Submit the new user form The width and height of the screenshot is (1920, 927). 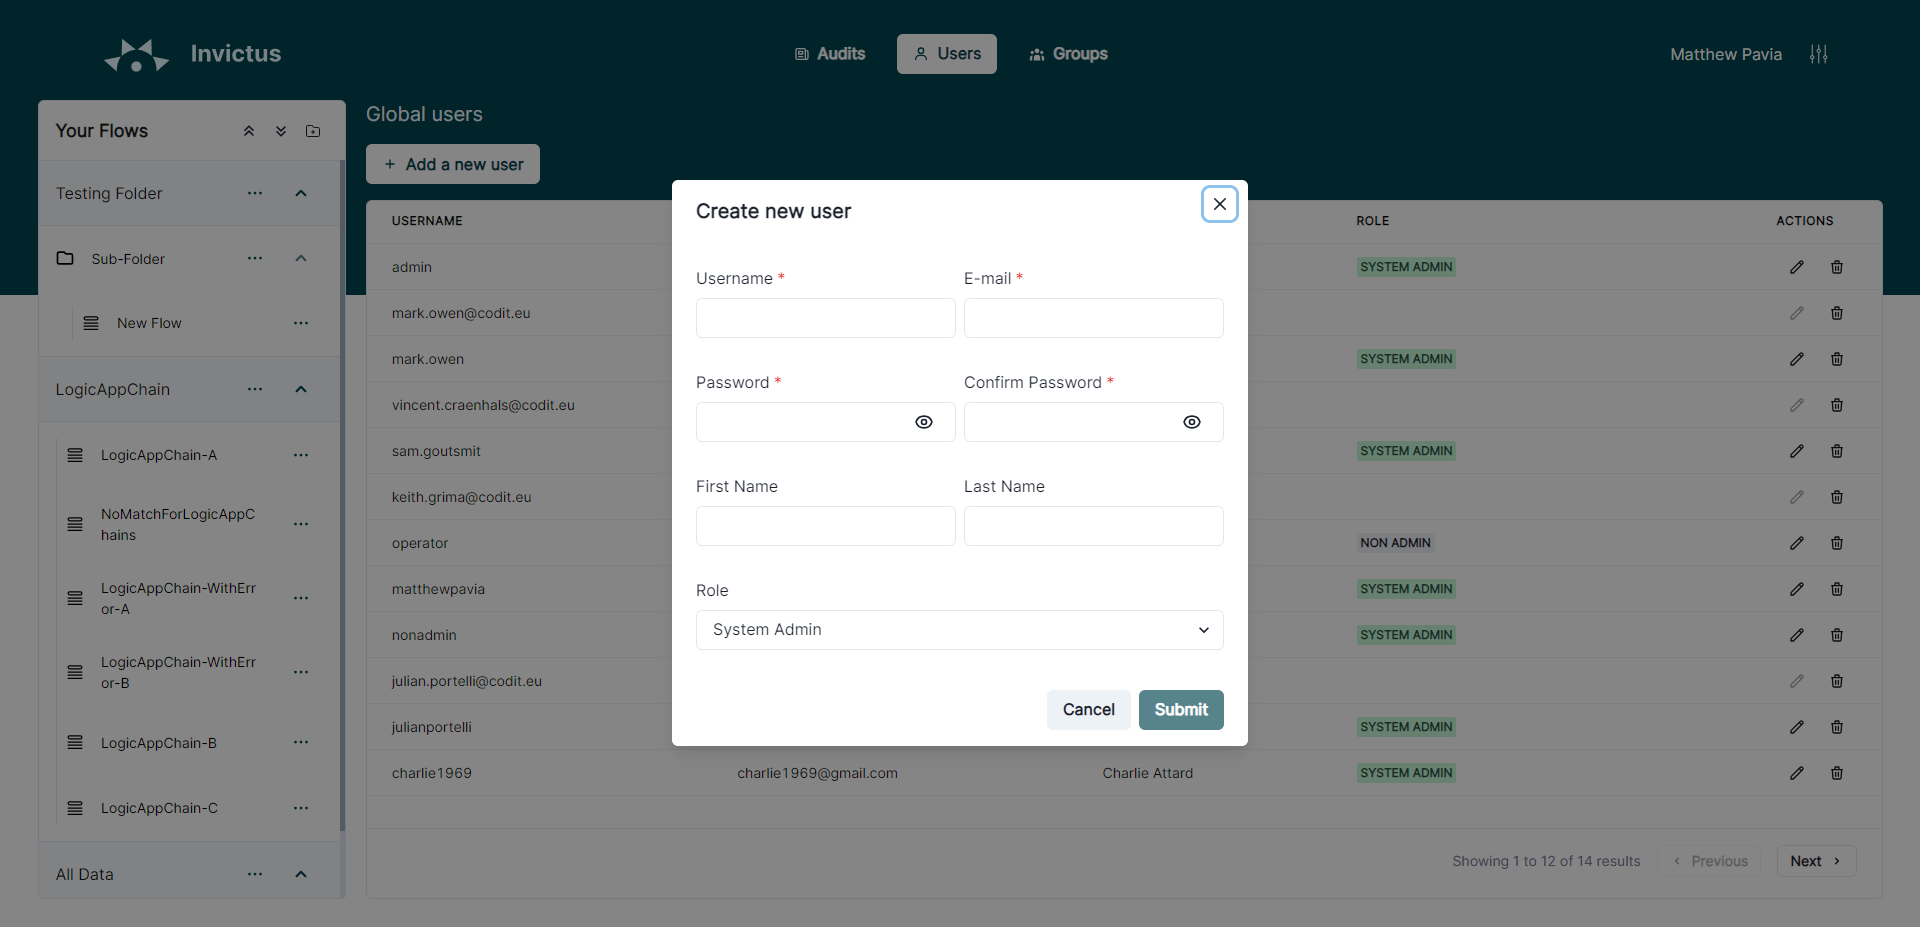coord(1180,710)
